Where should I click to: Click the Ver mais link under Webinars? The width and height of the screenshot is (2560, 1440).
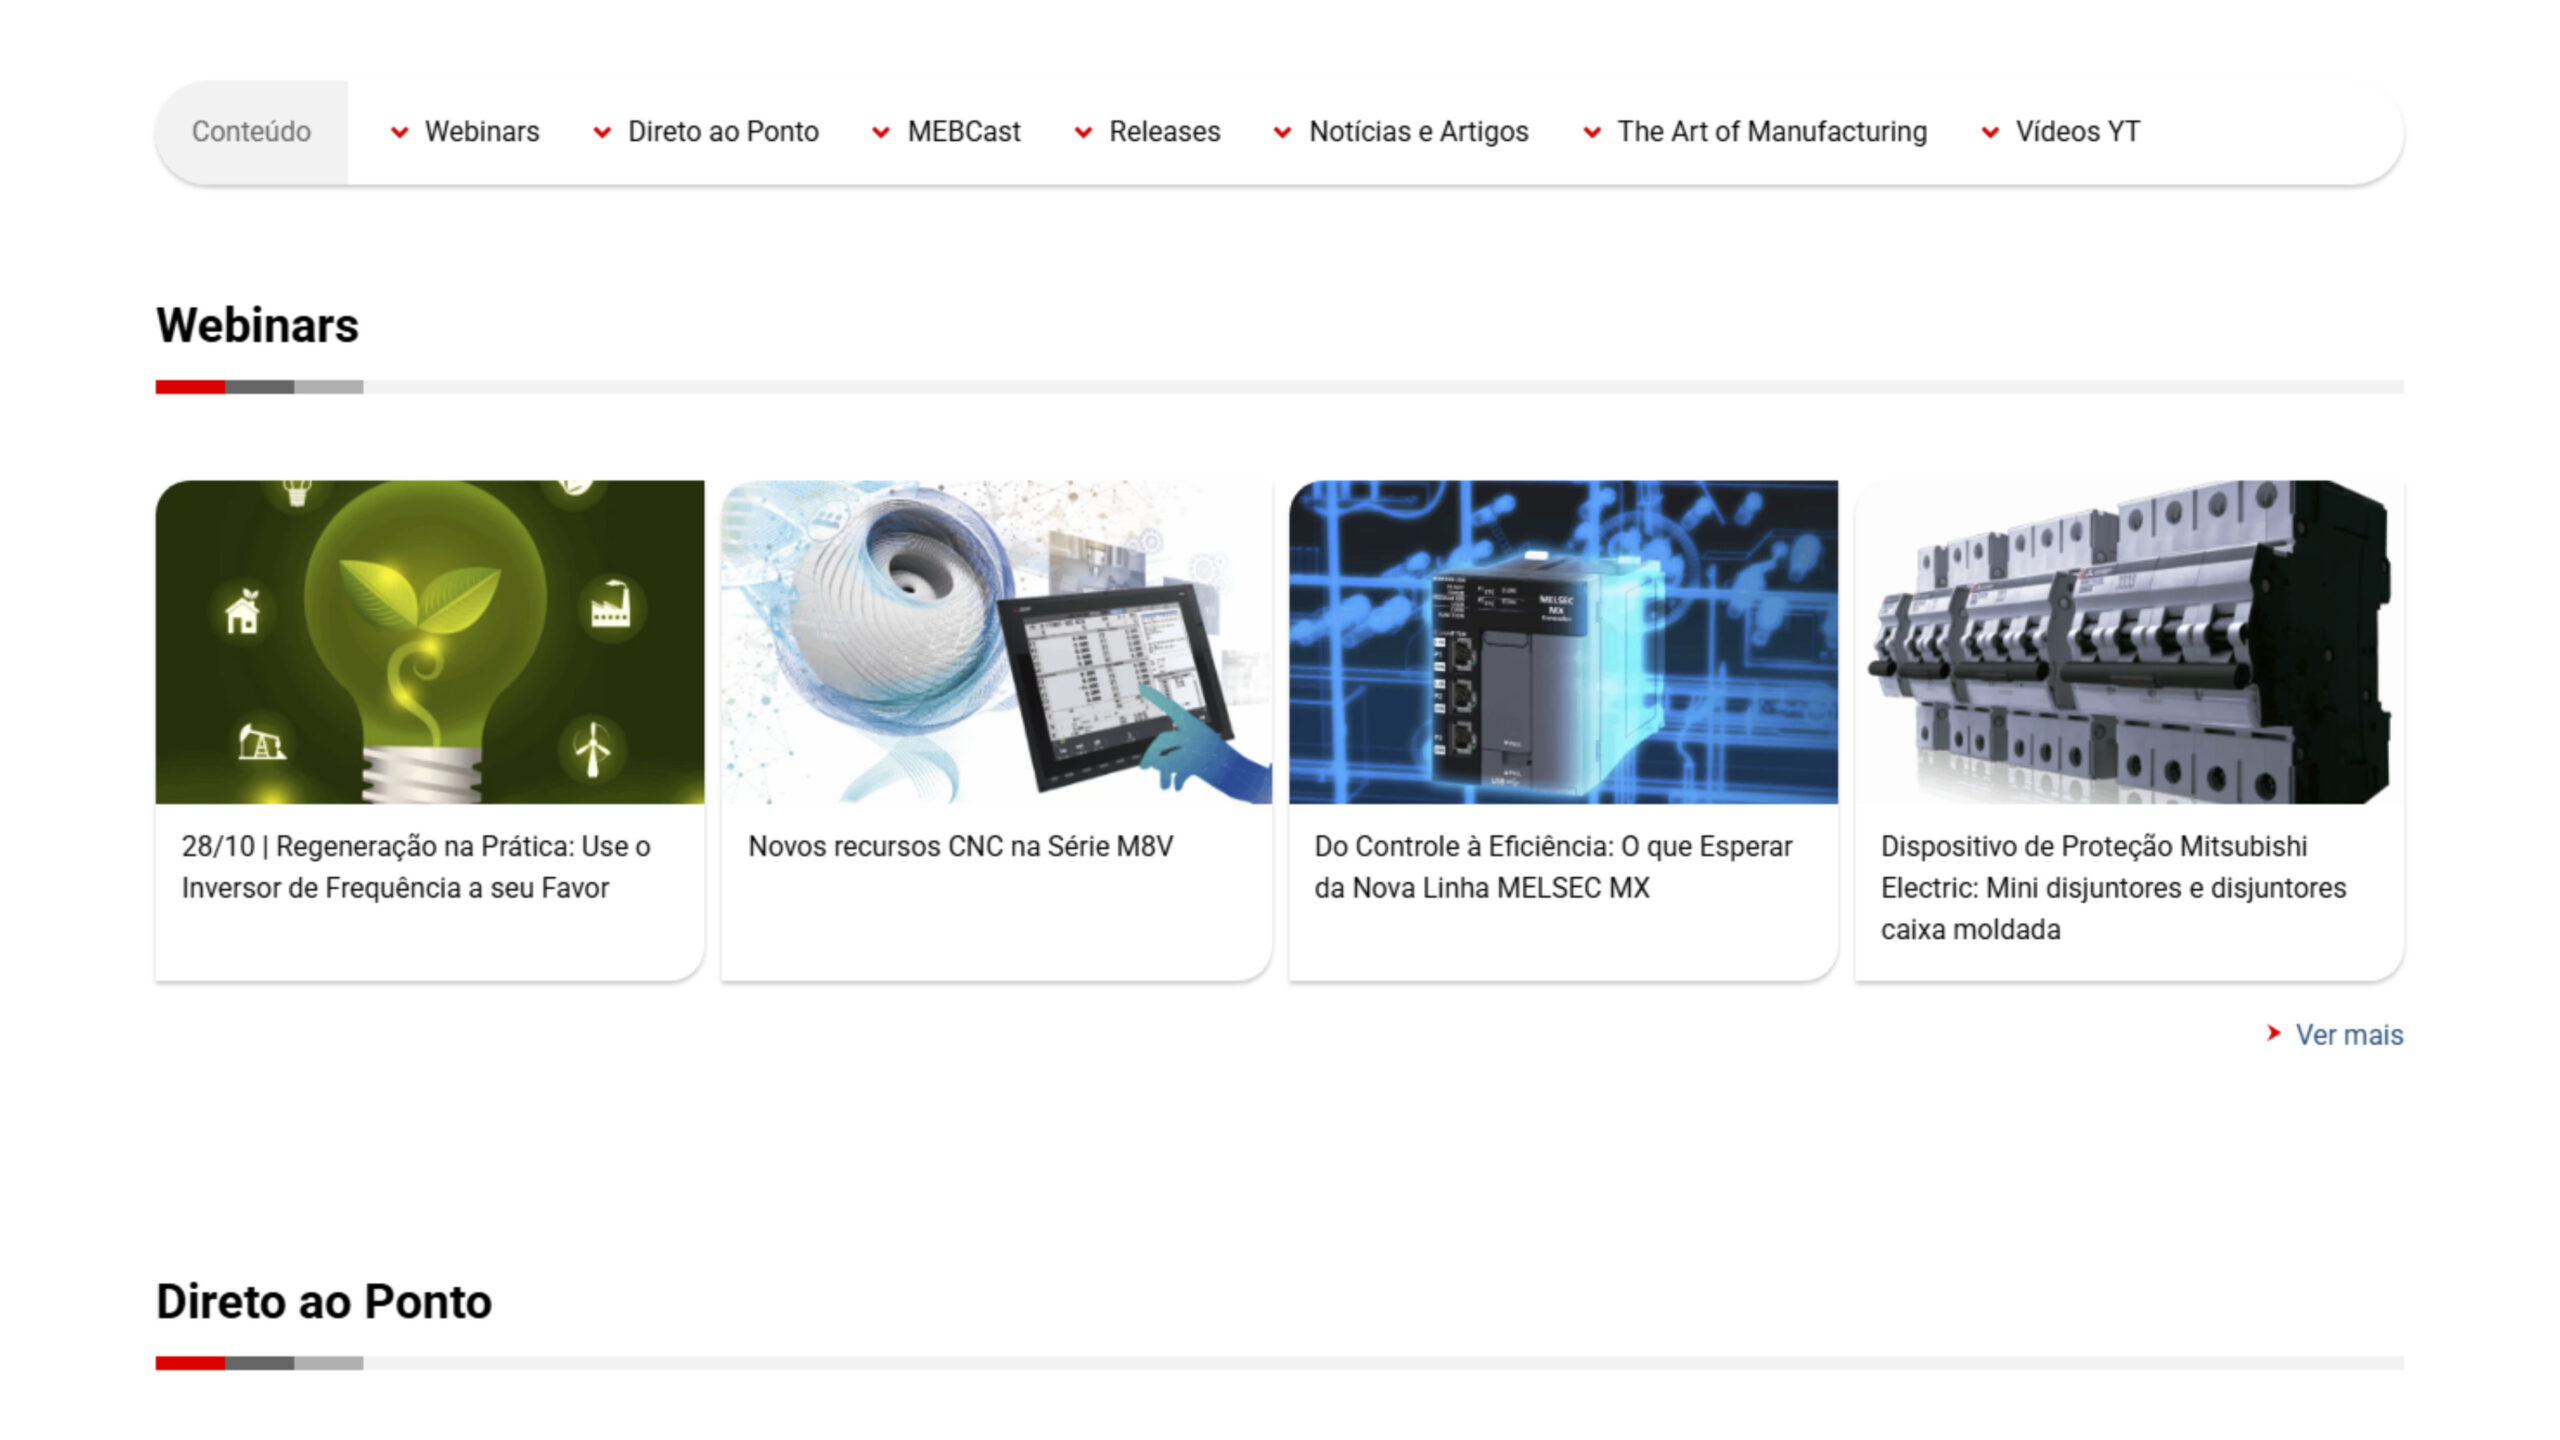tap(2348, 1035)
